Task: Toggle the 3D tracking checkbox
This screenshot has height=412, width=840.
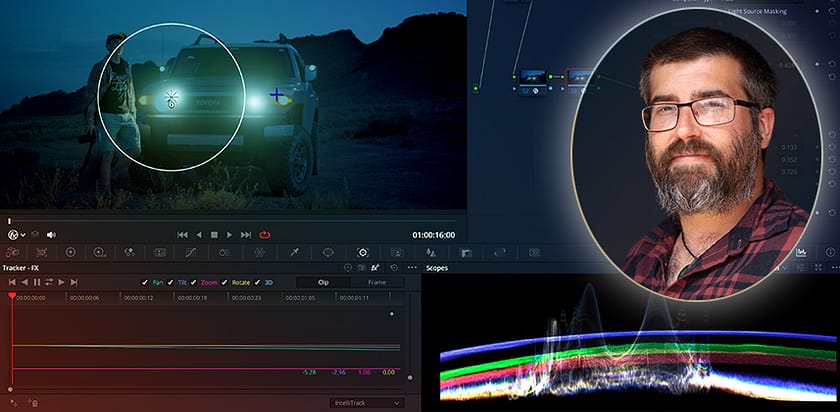Action: tap(257, 282)
